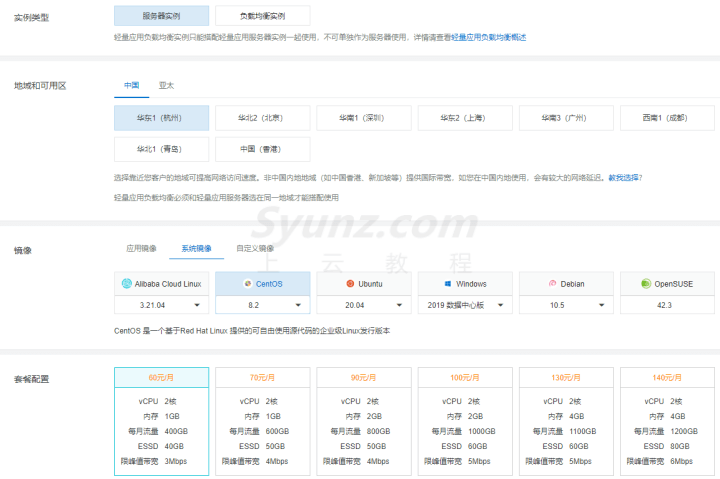Select the 60元/月 plan card
The width and height of the screenshot is (720, 479).
click(x=162, y=421)
